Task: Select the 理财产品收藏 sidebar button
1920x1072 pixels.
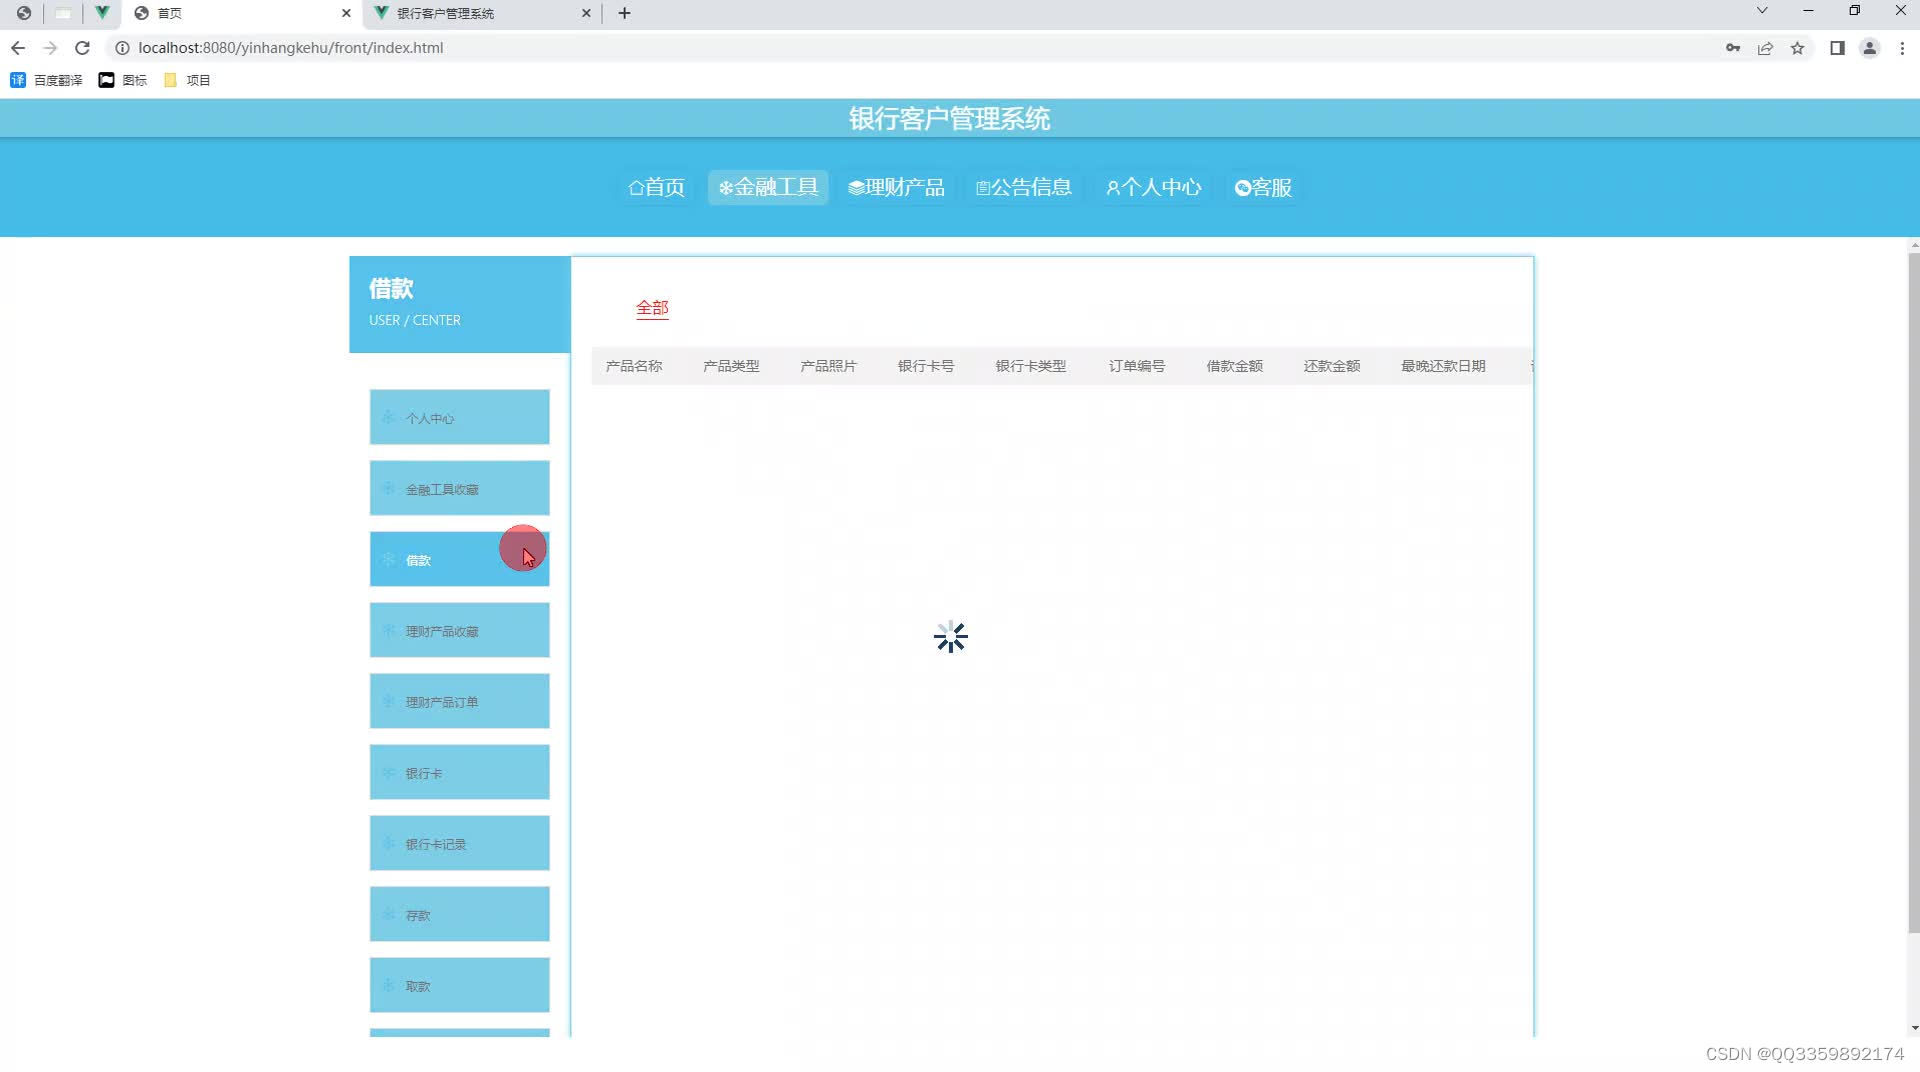Action: (459, 630)
